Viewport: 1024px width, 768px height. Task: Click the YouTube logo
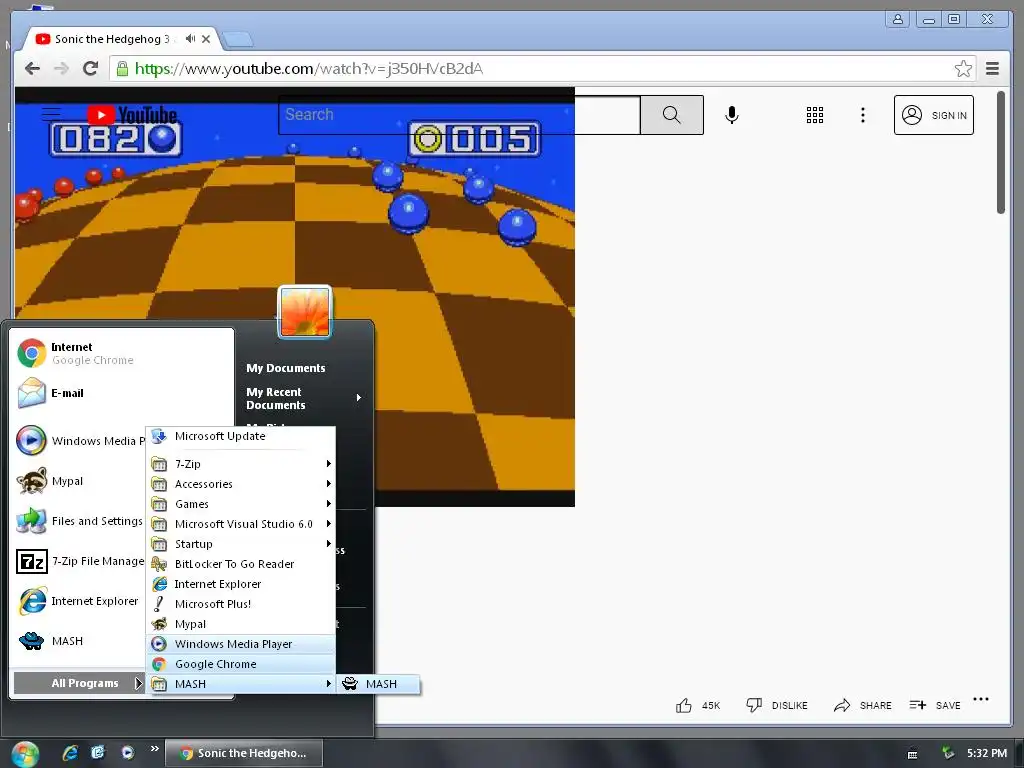tap(132, 115)
